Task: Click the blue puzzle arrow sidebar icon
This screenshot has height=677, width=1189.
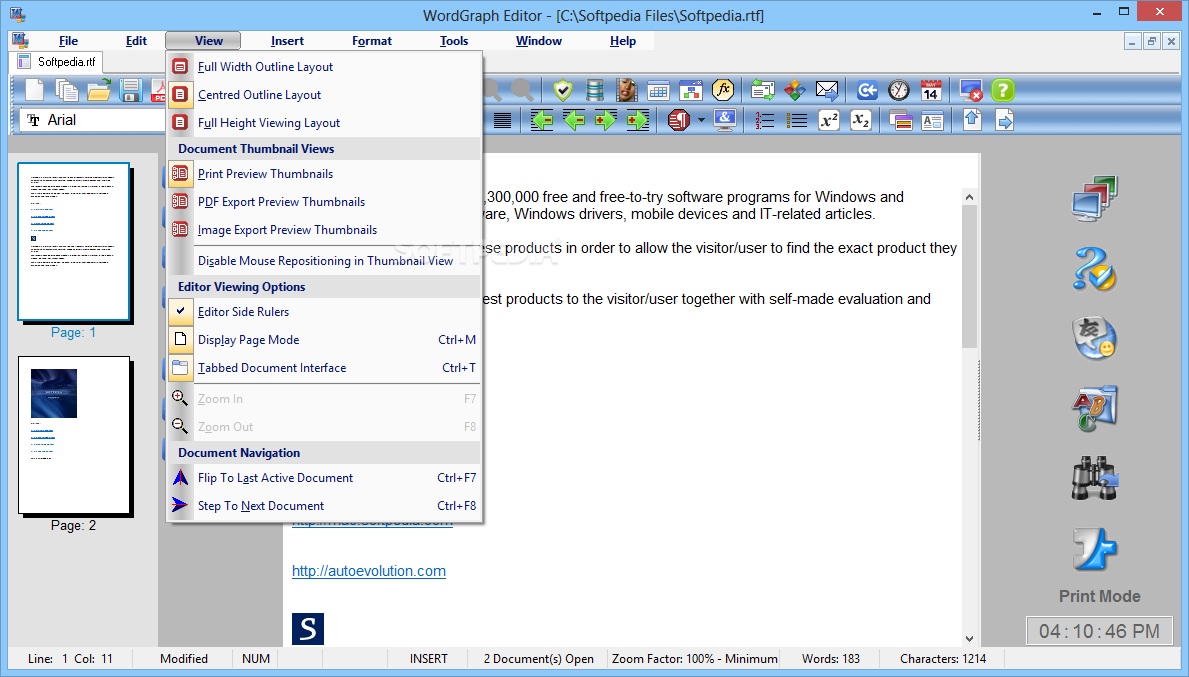Action: 1095,549
